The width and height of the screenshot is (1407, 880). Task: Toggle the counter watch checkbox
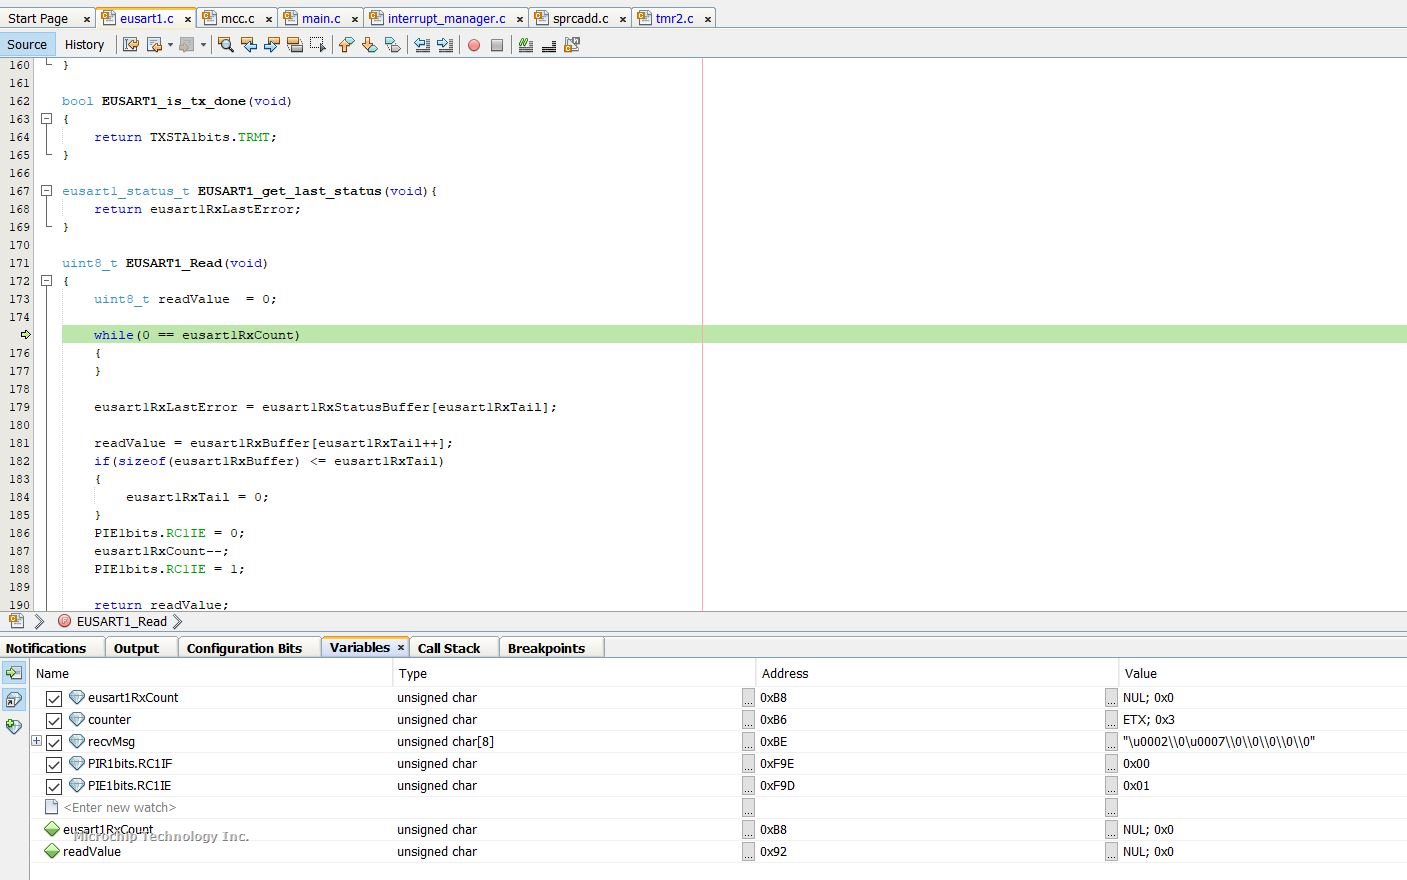click(x=54, y=720)
